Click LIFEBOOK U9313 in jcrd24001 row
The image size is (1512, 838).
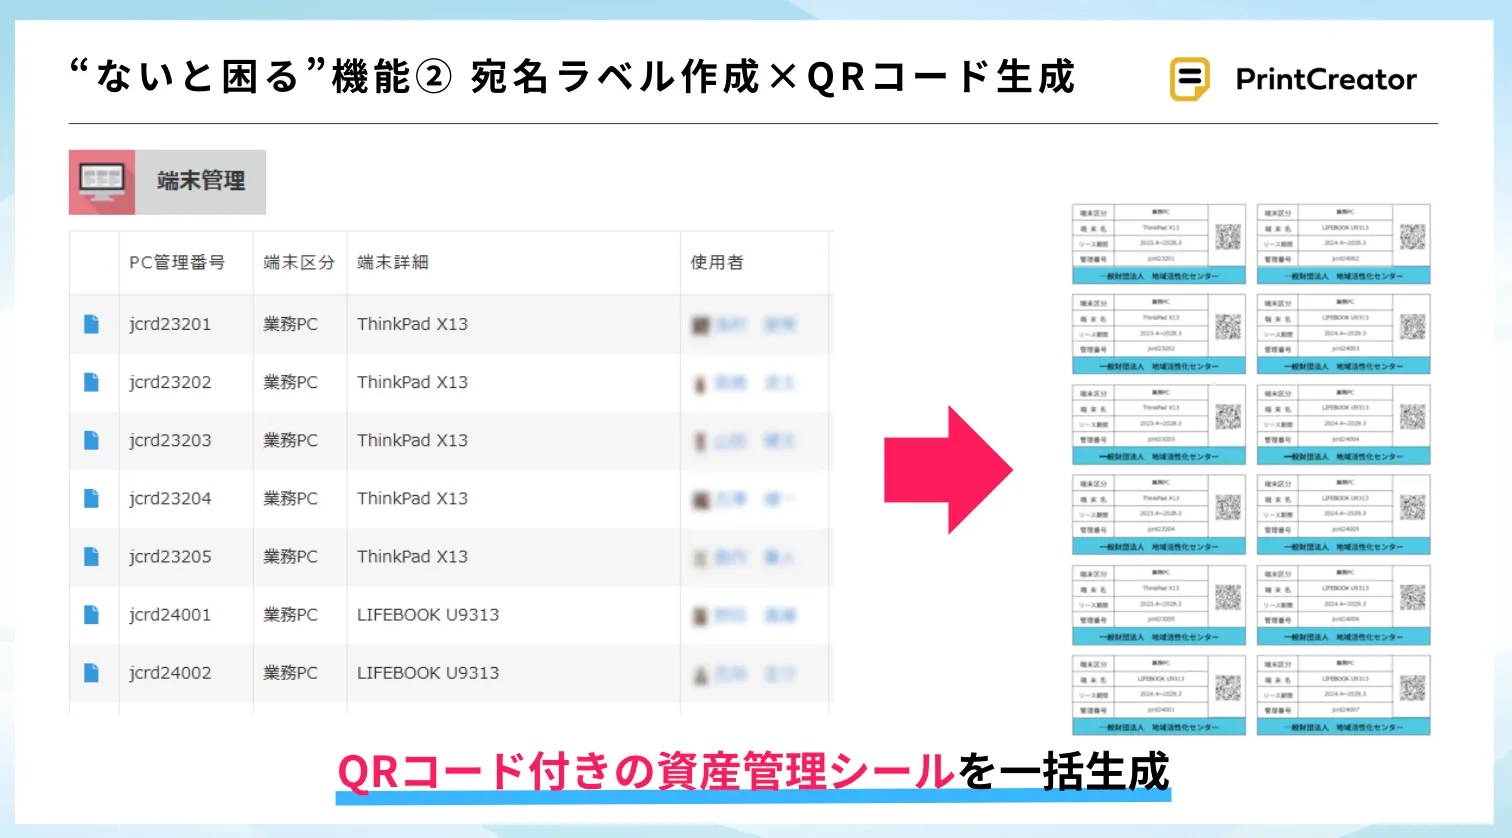click(x=428, y=615)
